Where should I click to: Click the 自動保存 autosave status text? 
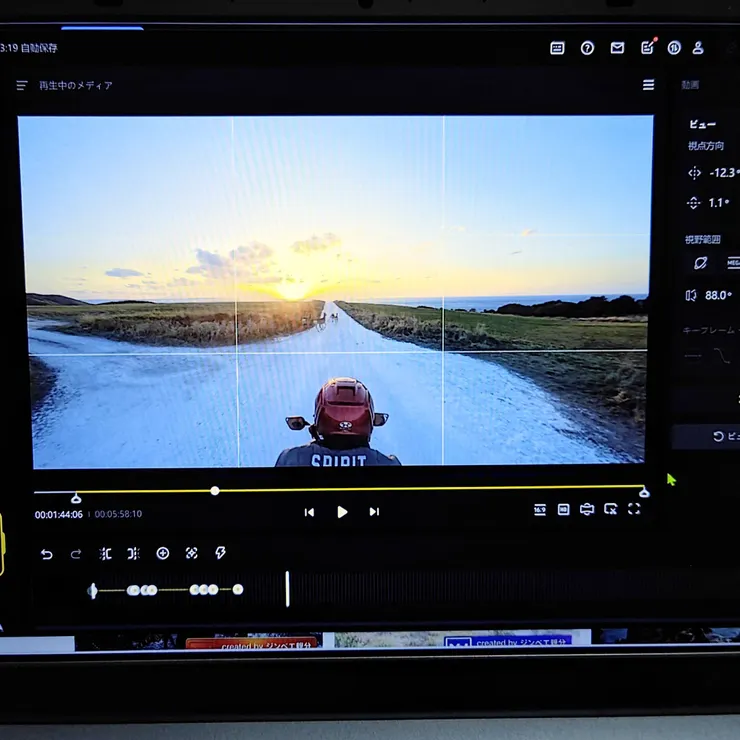click(x=39, y=48)
